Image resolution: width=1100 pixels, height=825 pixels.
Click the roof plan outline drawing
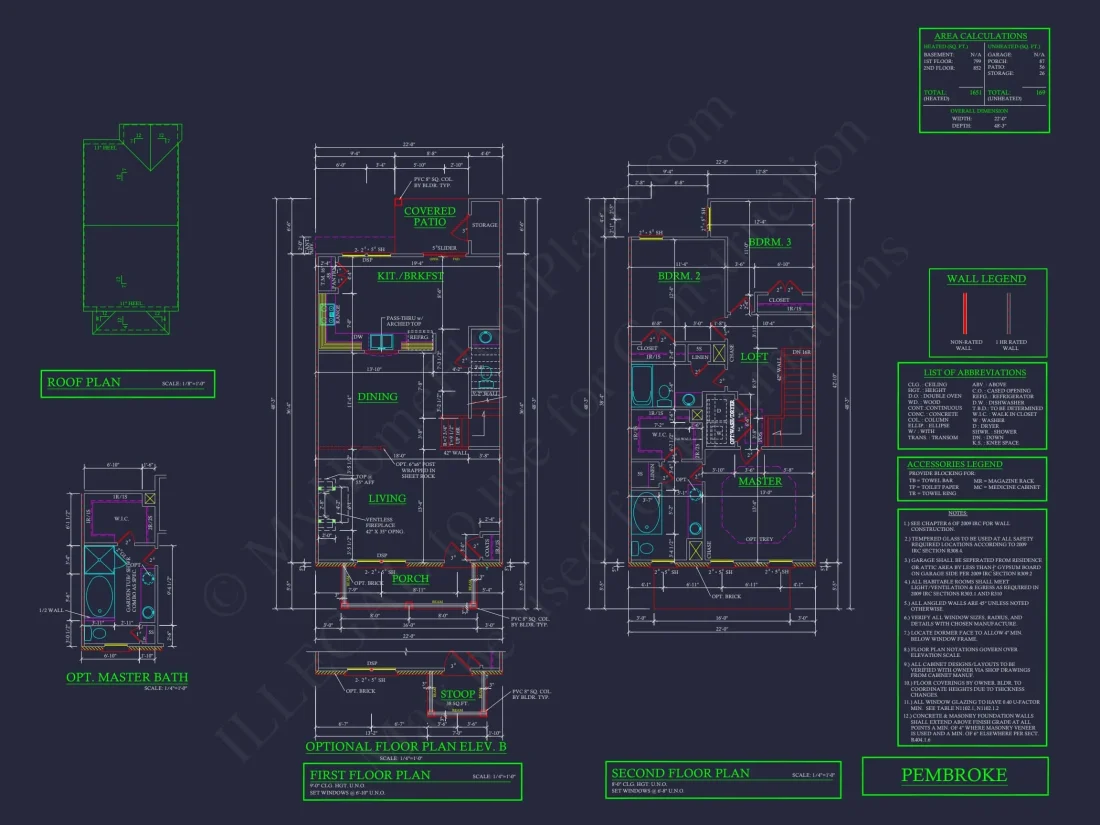click(x=131, y=230)
